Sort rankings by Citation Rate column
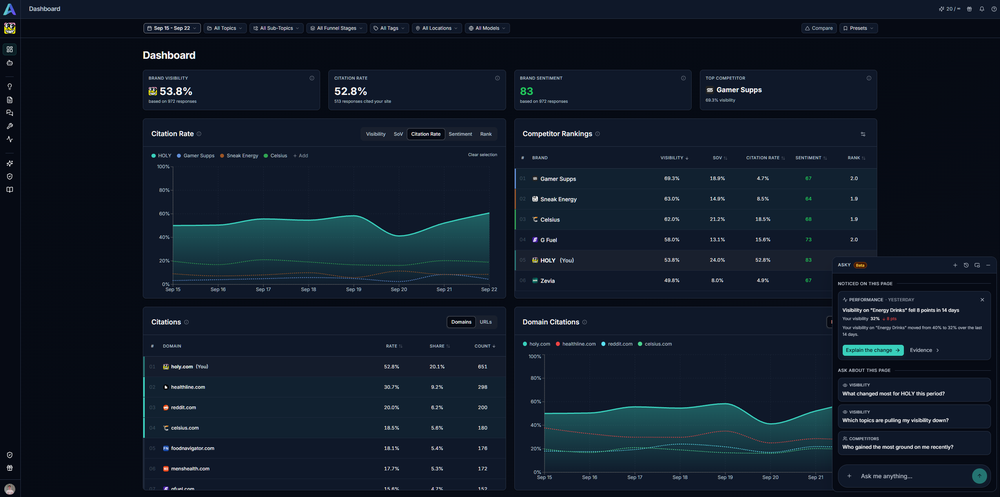Viewport: 1000px width, 497px height. point(765,158)
